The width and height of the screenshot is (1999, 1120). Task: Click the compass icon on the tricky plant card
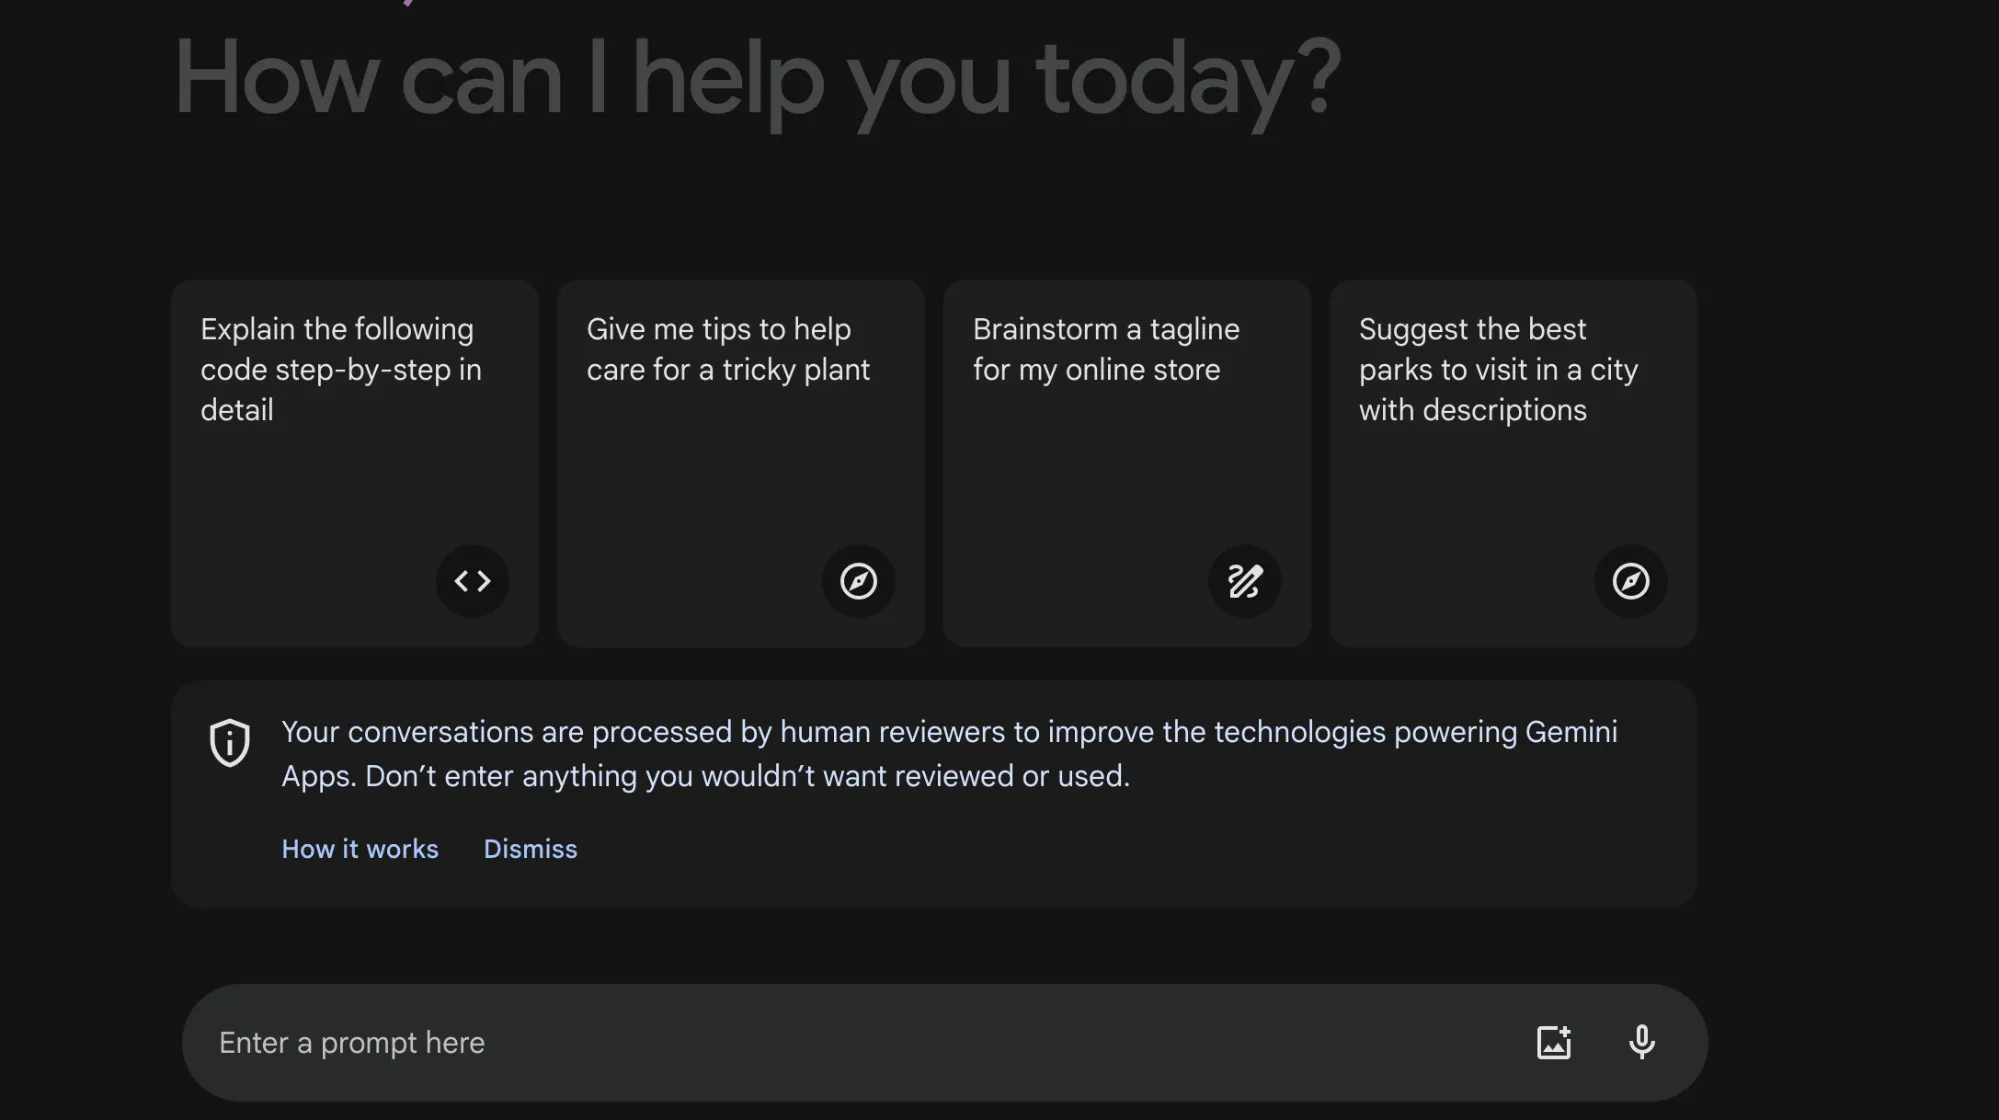pyautogui.click(x=858, y=581)
